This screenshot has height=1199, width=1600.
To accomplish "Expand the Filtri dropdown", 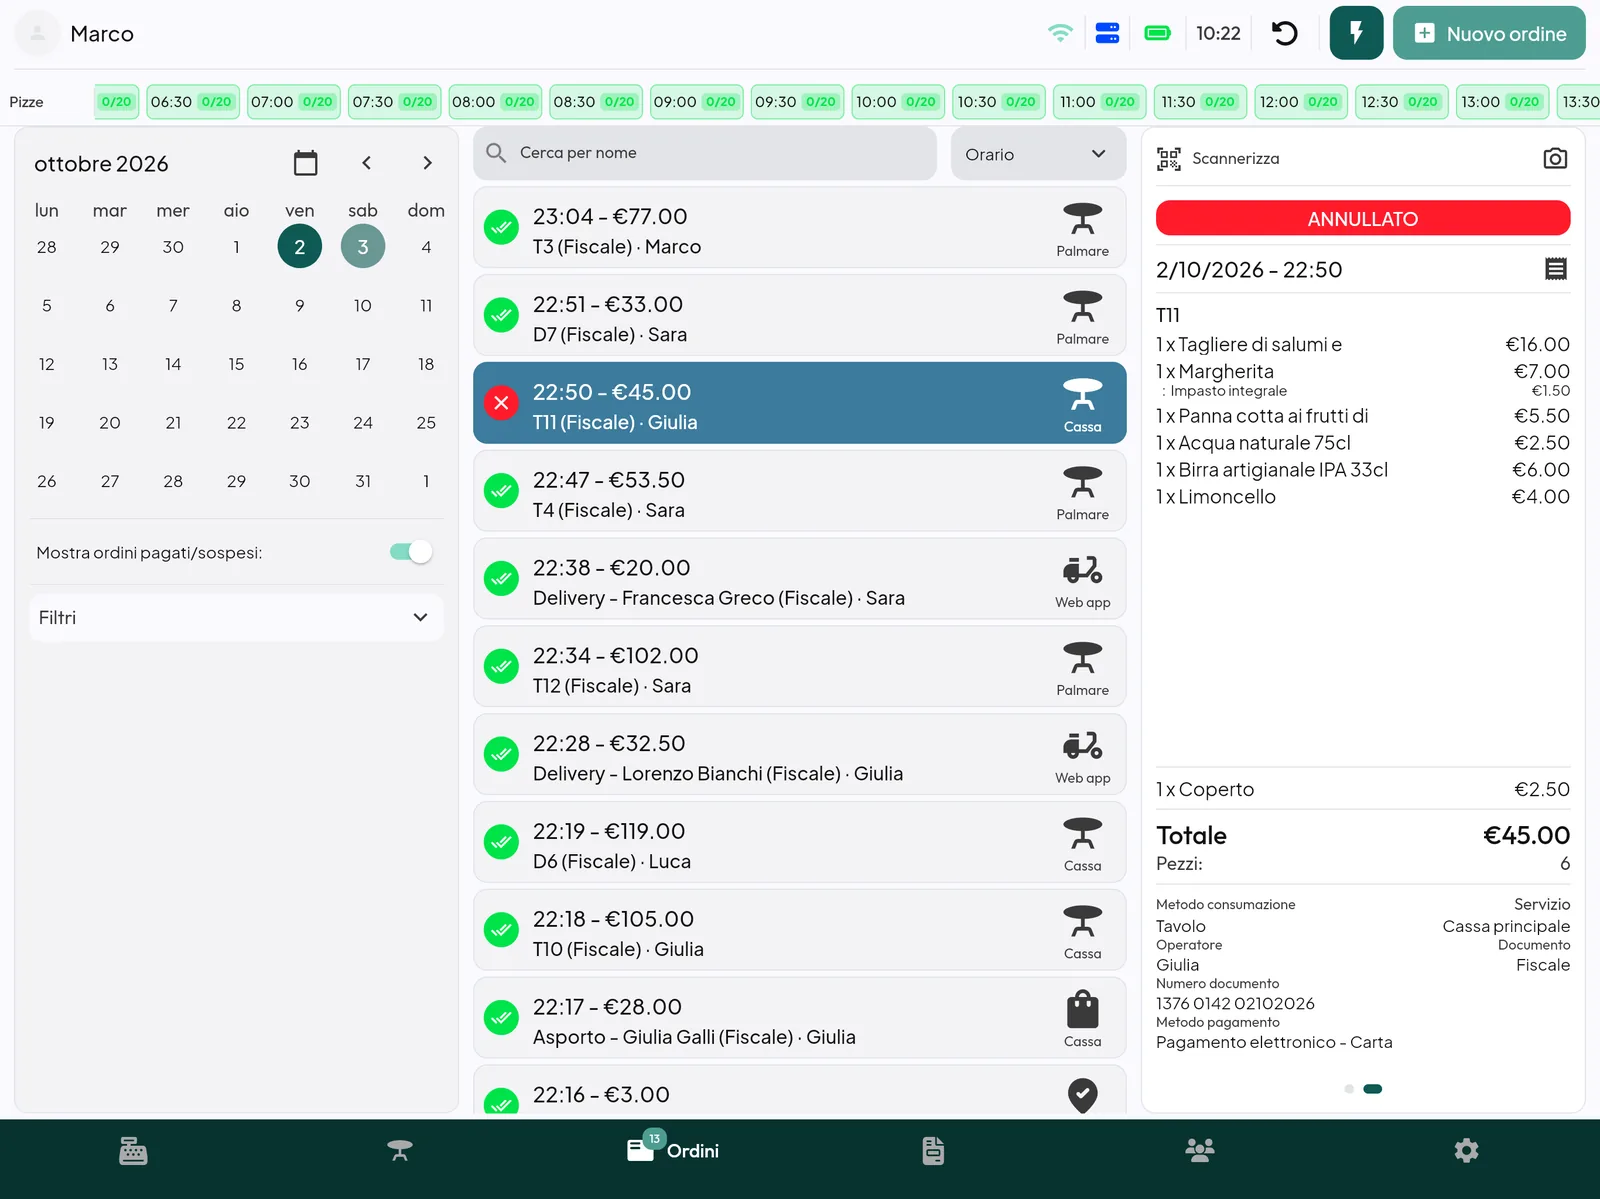I will (x=236, y=618).
